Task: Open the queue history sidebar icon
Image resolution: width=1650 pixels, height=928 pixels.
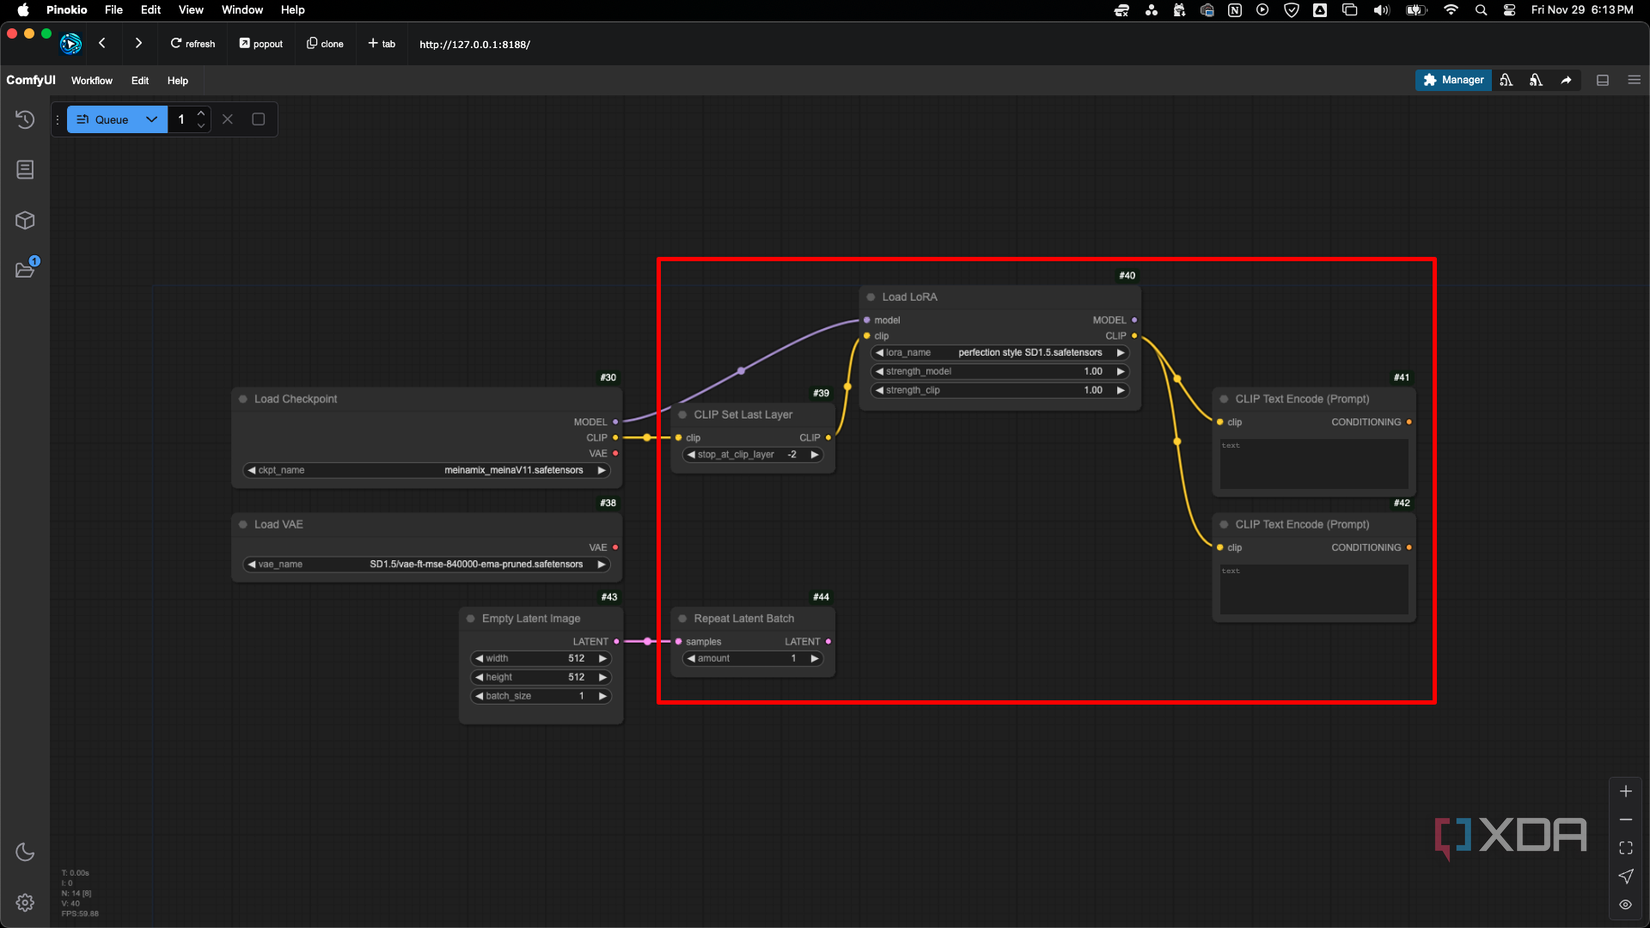Action: pos(25,120)
